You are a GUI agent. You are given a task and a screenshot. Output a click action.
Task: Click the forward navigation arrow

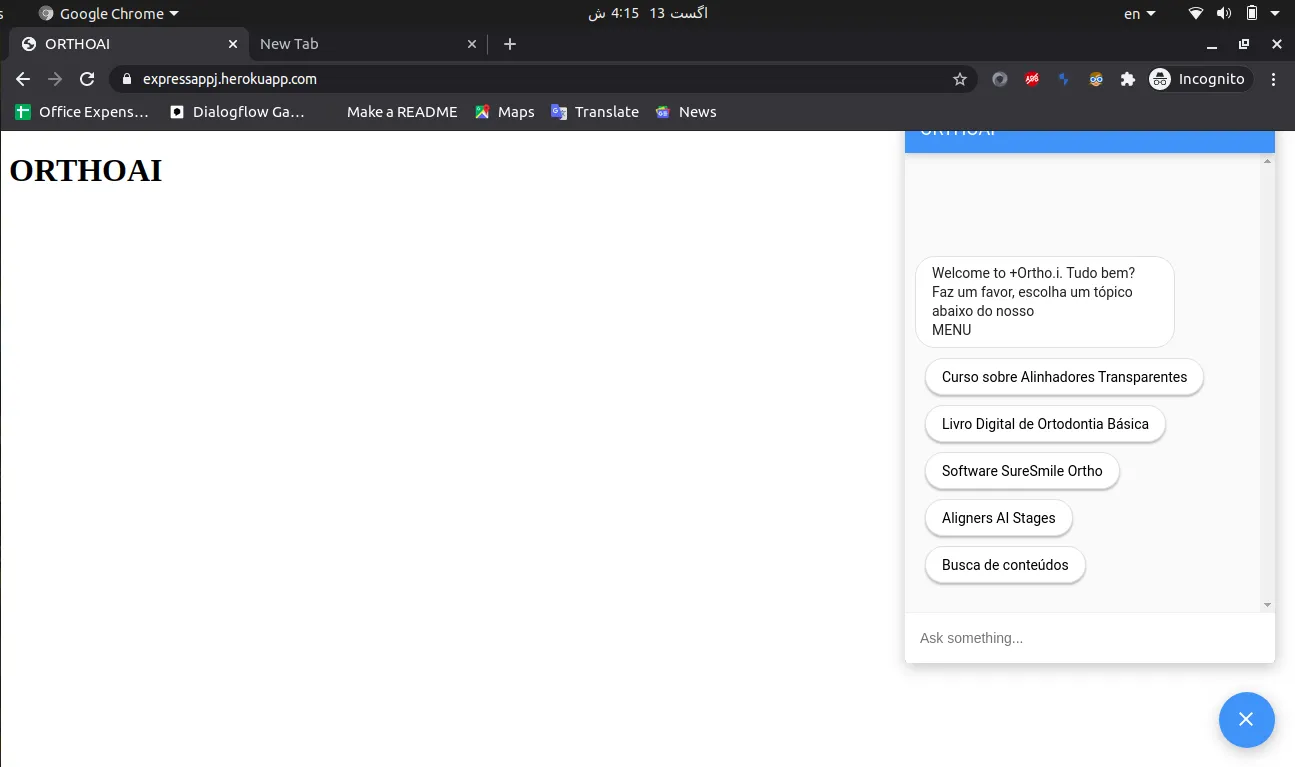[55, 79]
